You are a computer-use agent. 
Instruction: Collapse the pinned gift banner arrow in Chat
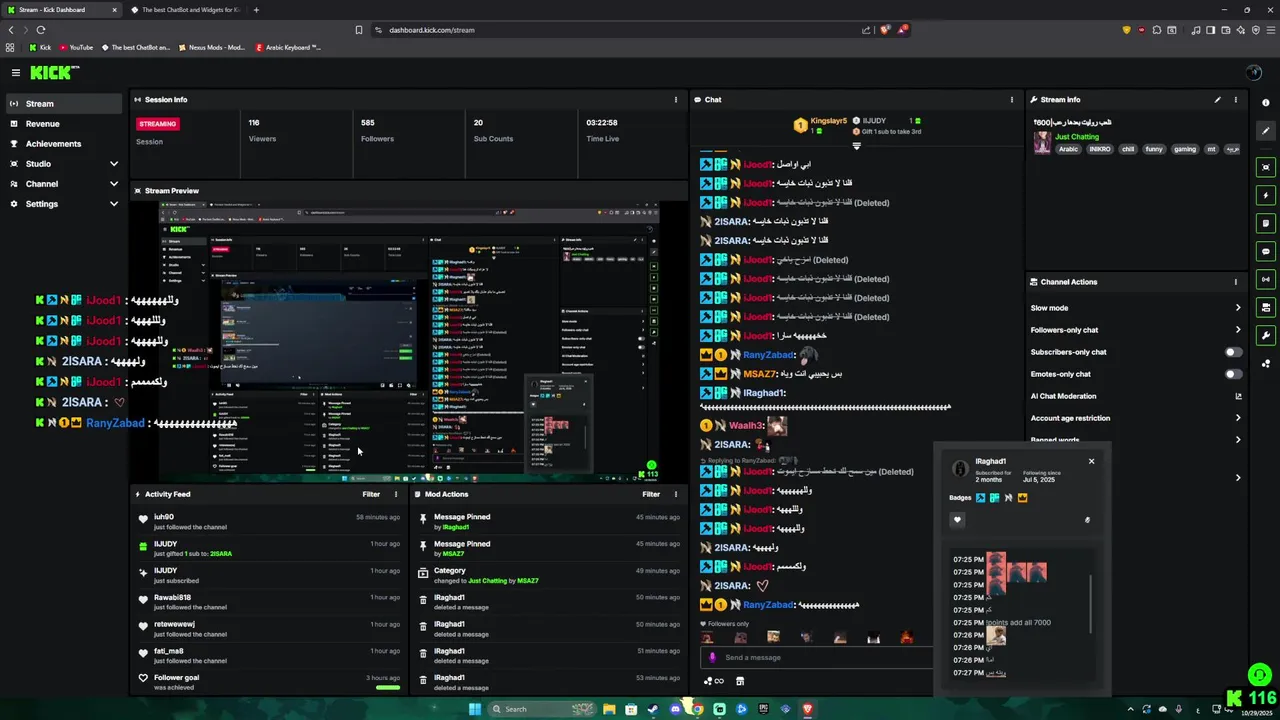click(856, 146)
